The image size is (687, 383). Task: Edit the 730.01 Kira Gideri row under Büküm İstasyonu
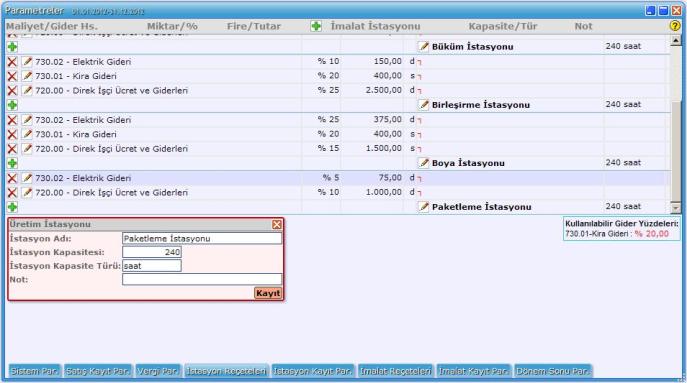tap(27, 76)
